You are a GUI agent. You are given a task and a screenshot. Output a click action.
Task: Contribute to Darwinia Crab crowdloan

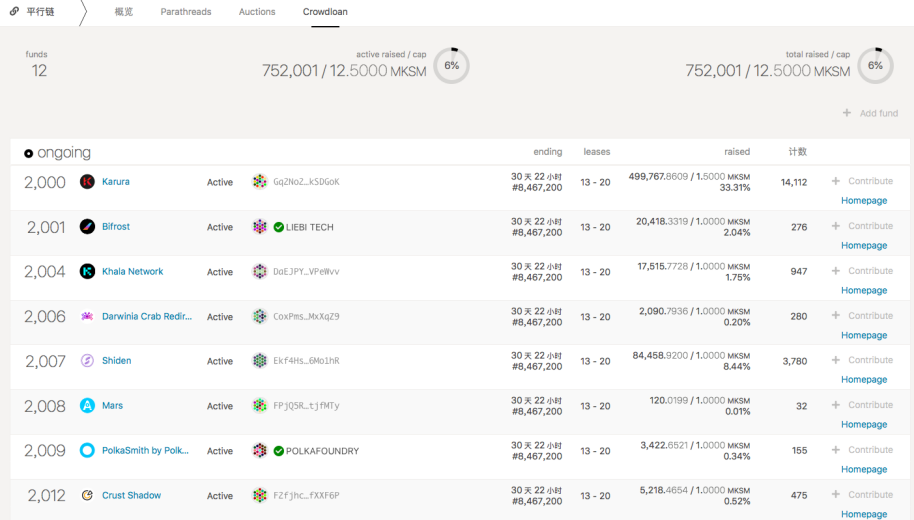(863, 315)
